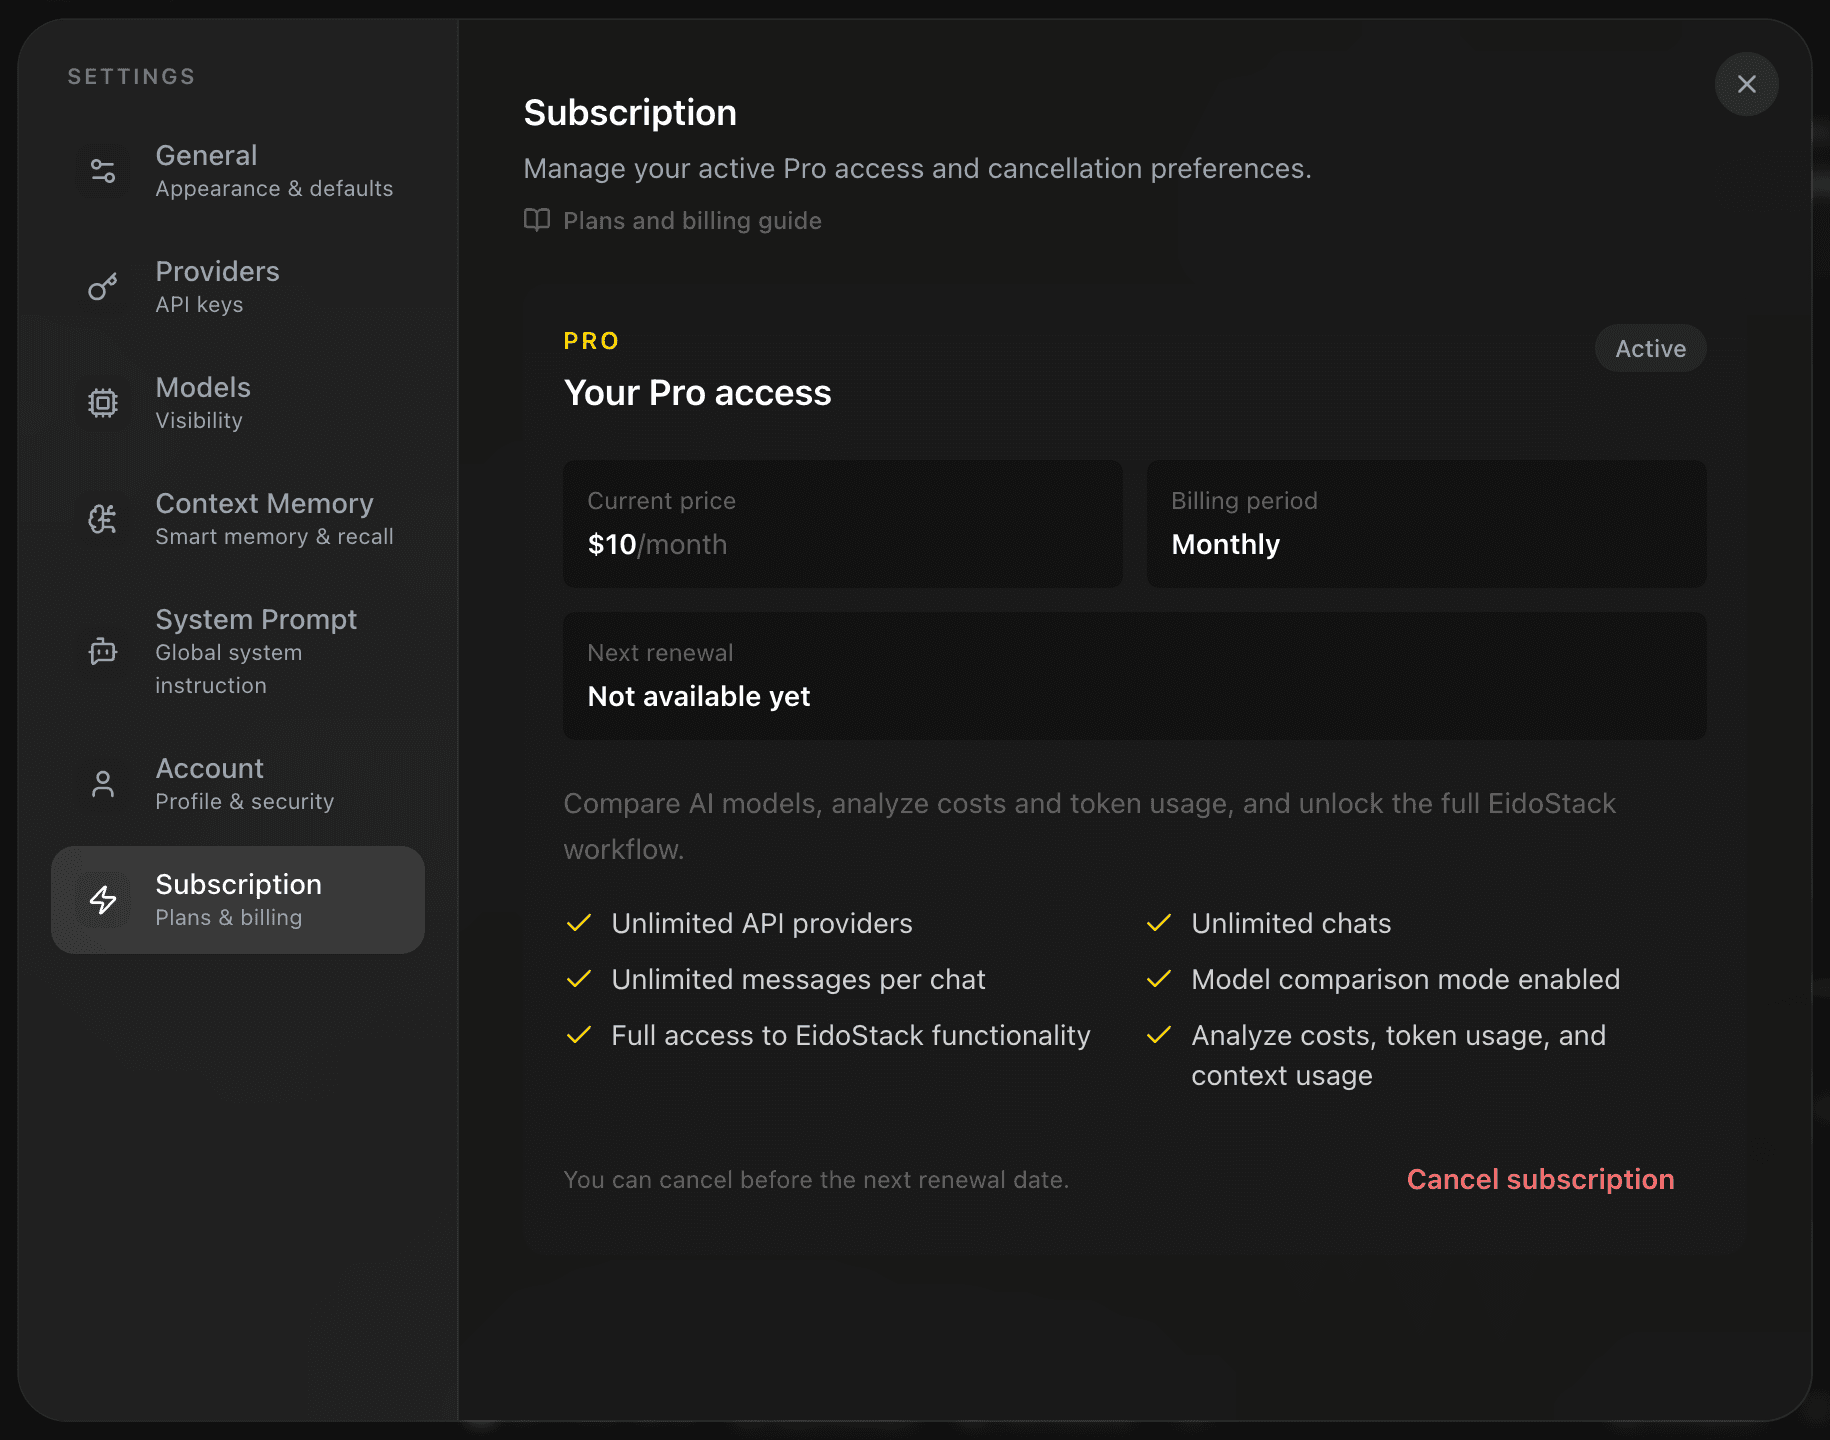Screen dimensions: 1830x1440
Task: Click the Billing period Monthly card
Action: [1427, 524]
